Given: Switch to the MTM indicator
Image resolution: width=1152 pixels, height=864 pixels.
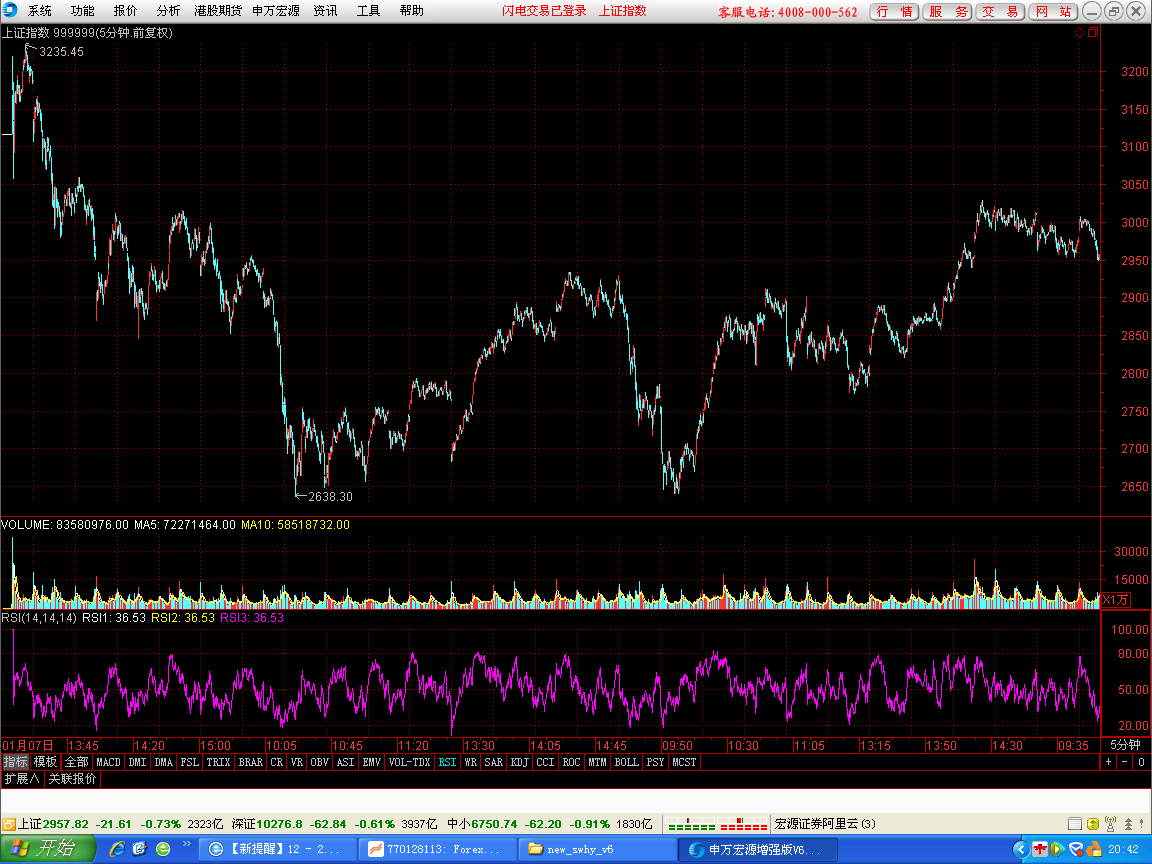Looking at the screenshot, I should coord(597,762).
